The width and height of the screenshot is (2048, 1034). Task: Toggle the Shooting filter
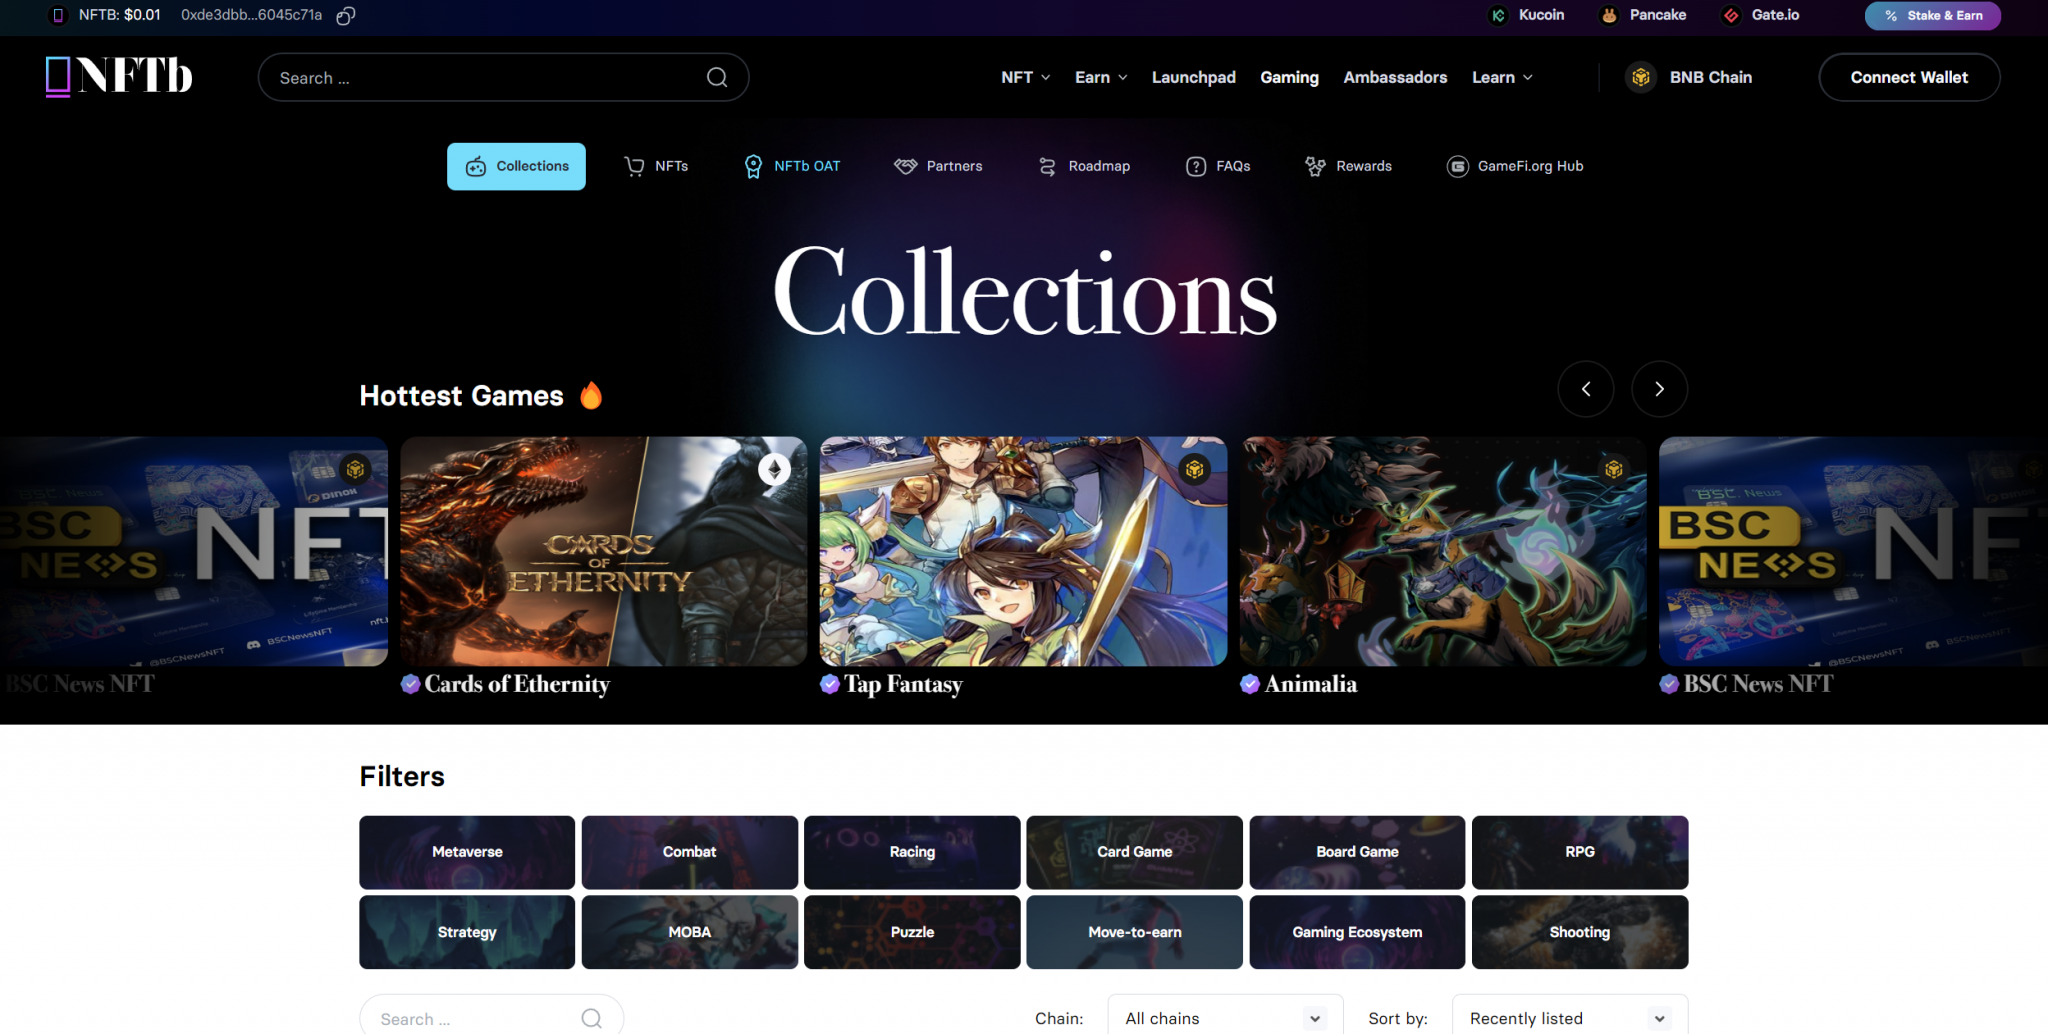(x=1580, y=932)
